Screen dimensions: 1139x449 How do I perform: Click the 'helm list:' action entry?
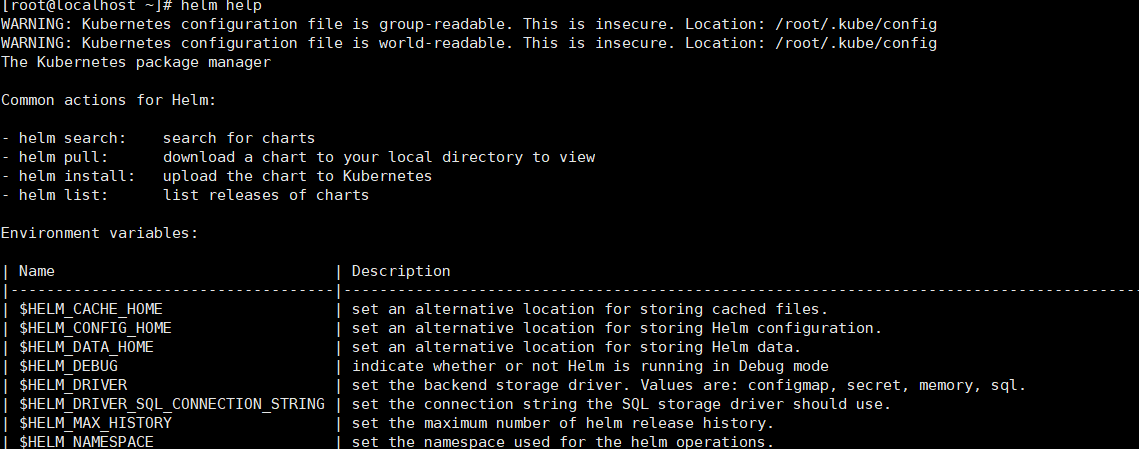[64, 195]
